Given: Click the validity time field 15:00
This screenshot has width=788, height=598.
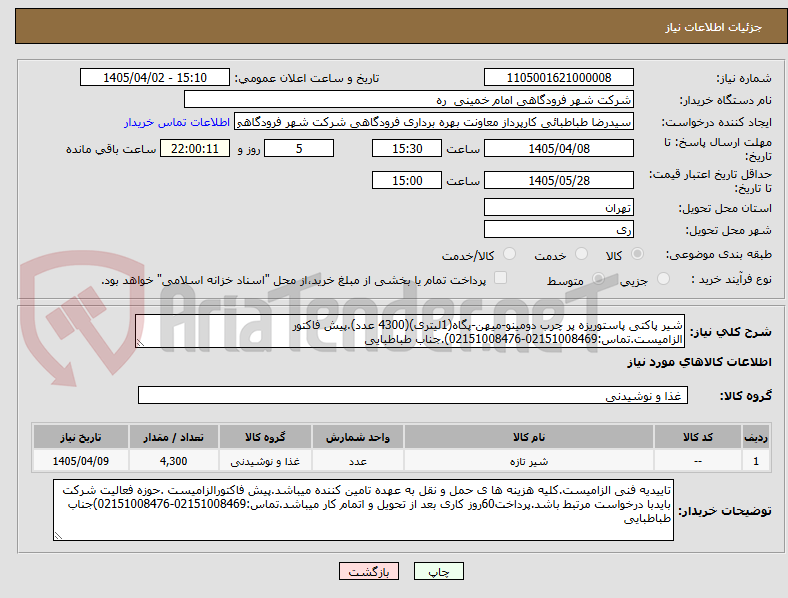Looking at the screenshot, I should point(407,180).
